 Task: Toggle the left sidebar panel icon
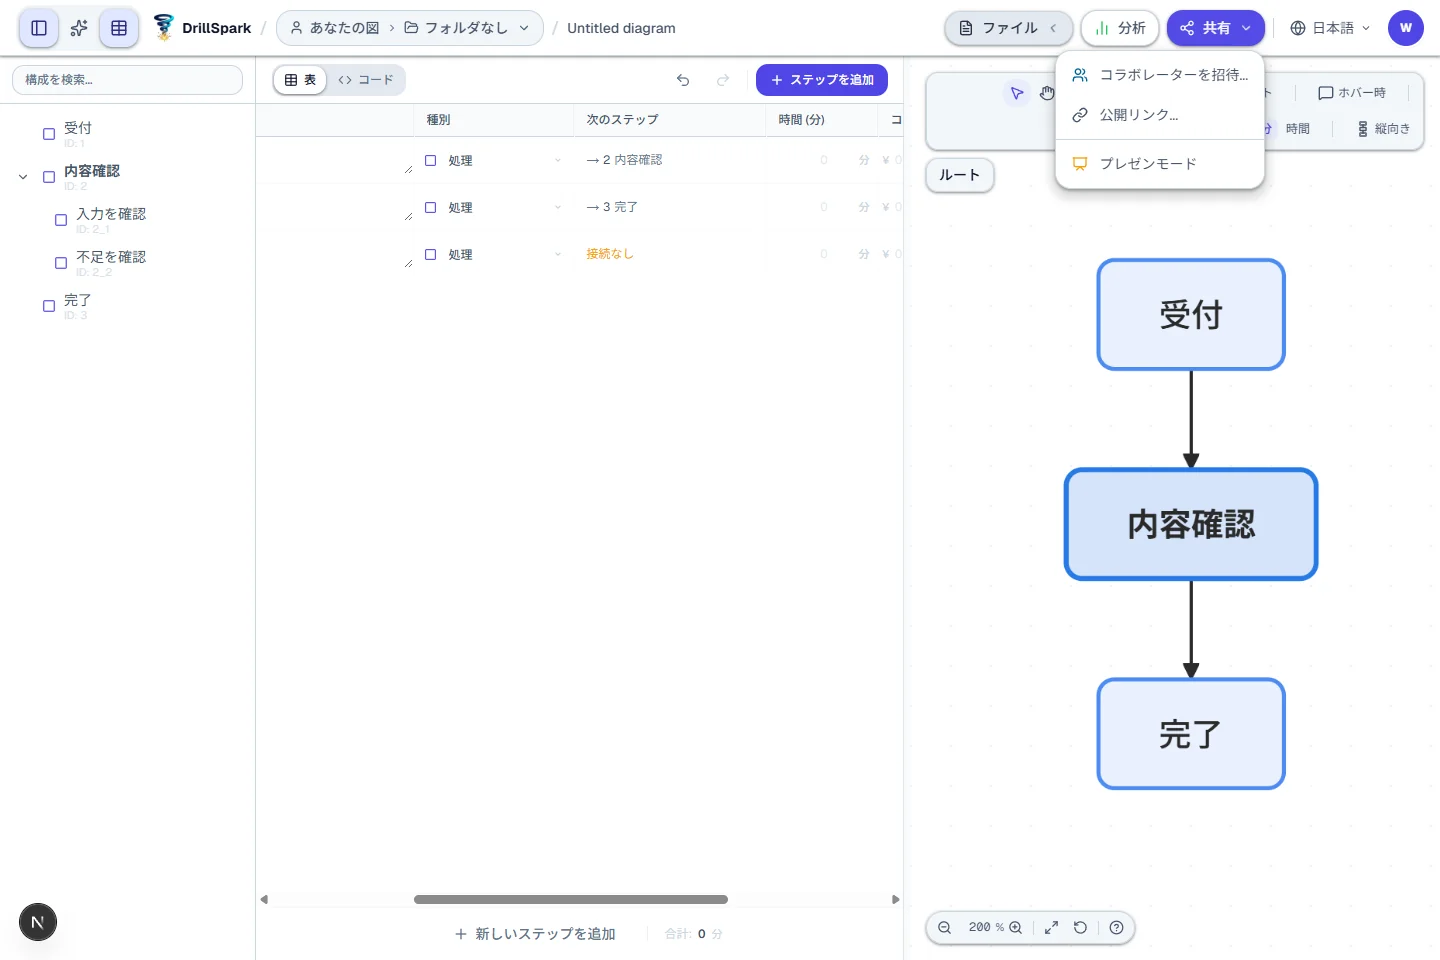coord(39,28)
